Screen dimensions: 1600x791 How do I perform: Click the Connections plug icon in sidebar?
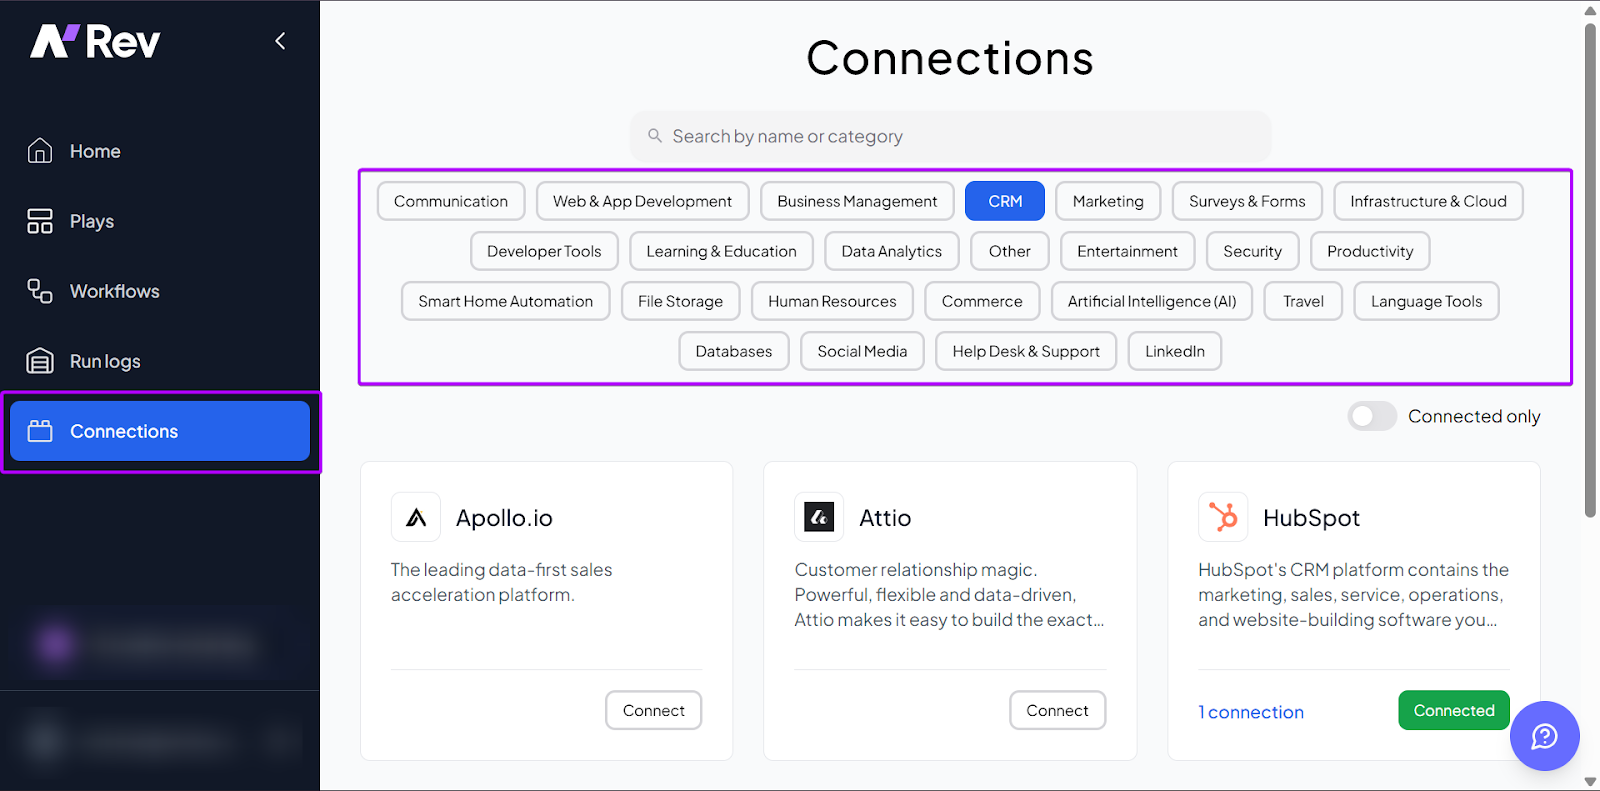point(40,431)
